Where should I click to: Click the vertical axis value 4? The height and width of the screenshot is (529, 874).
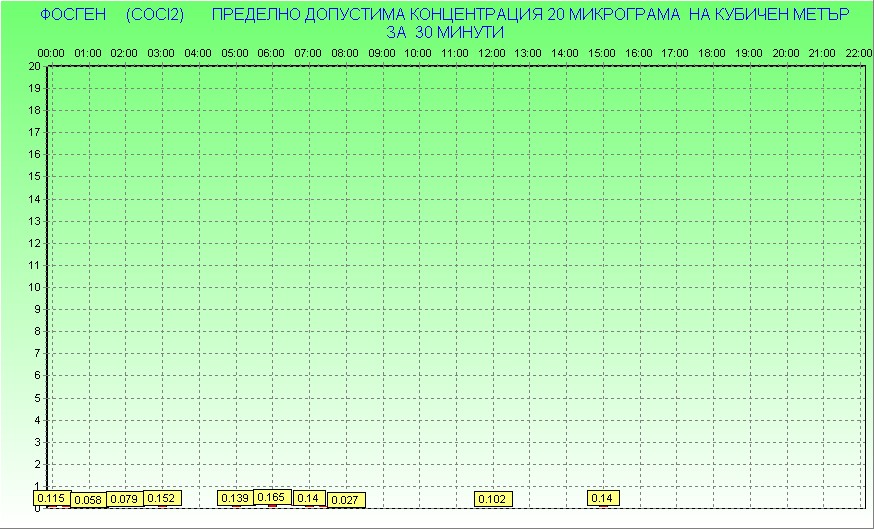point(37,420)
